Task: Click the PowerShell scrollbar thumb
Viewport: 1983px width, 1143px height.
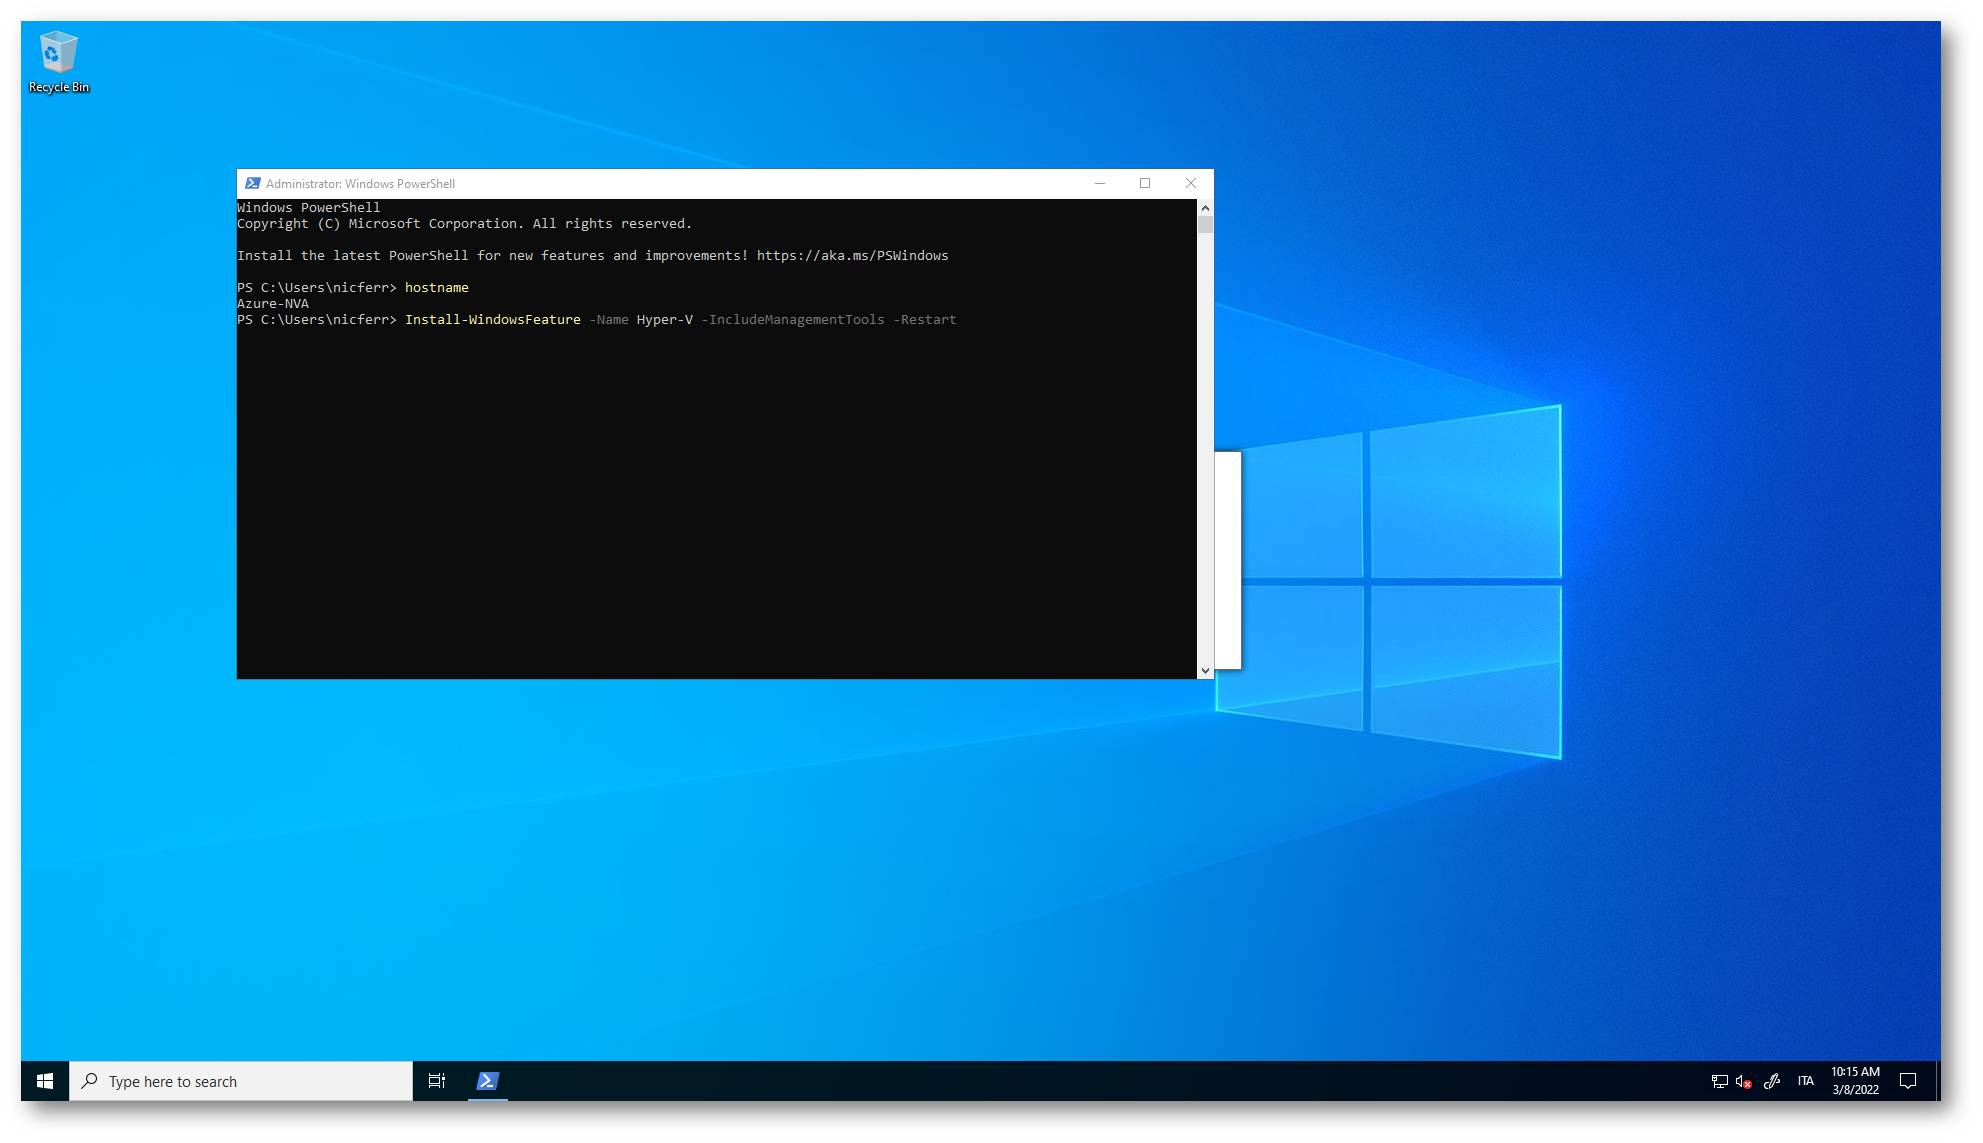Action: click(x=1205, y=225)
